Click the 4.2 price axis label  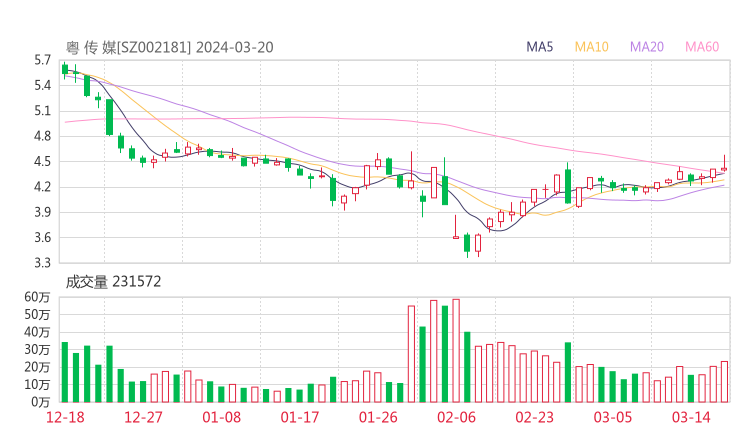click(x=42, y=187)
